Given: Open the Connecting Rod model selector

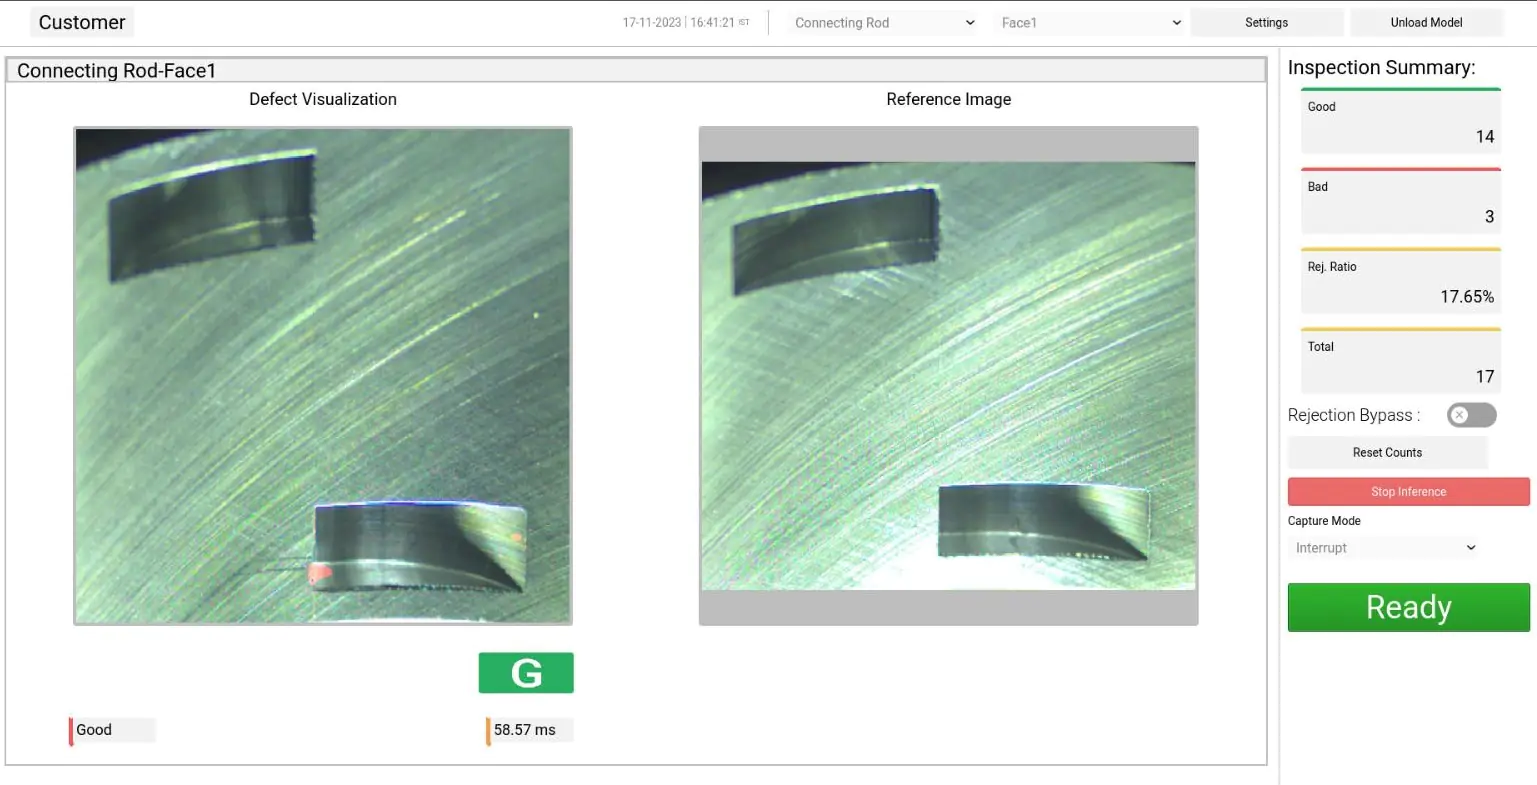Looking at the screenshot, I should pos(881,22).
